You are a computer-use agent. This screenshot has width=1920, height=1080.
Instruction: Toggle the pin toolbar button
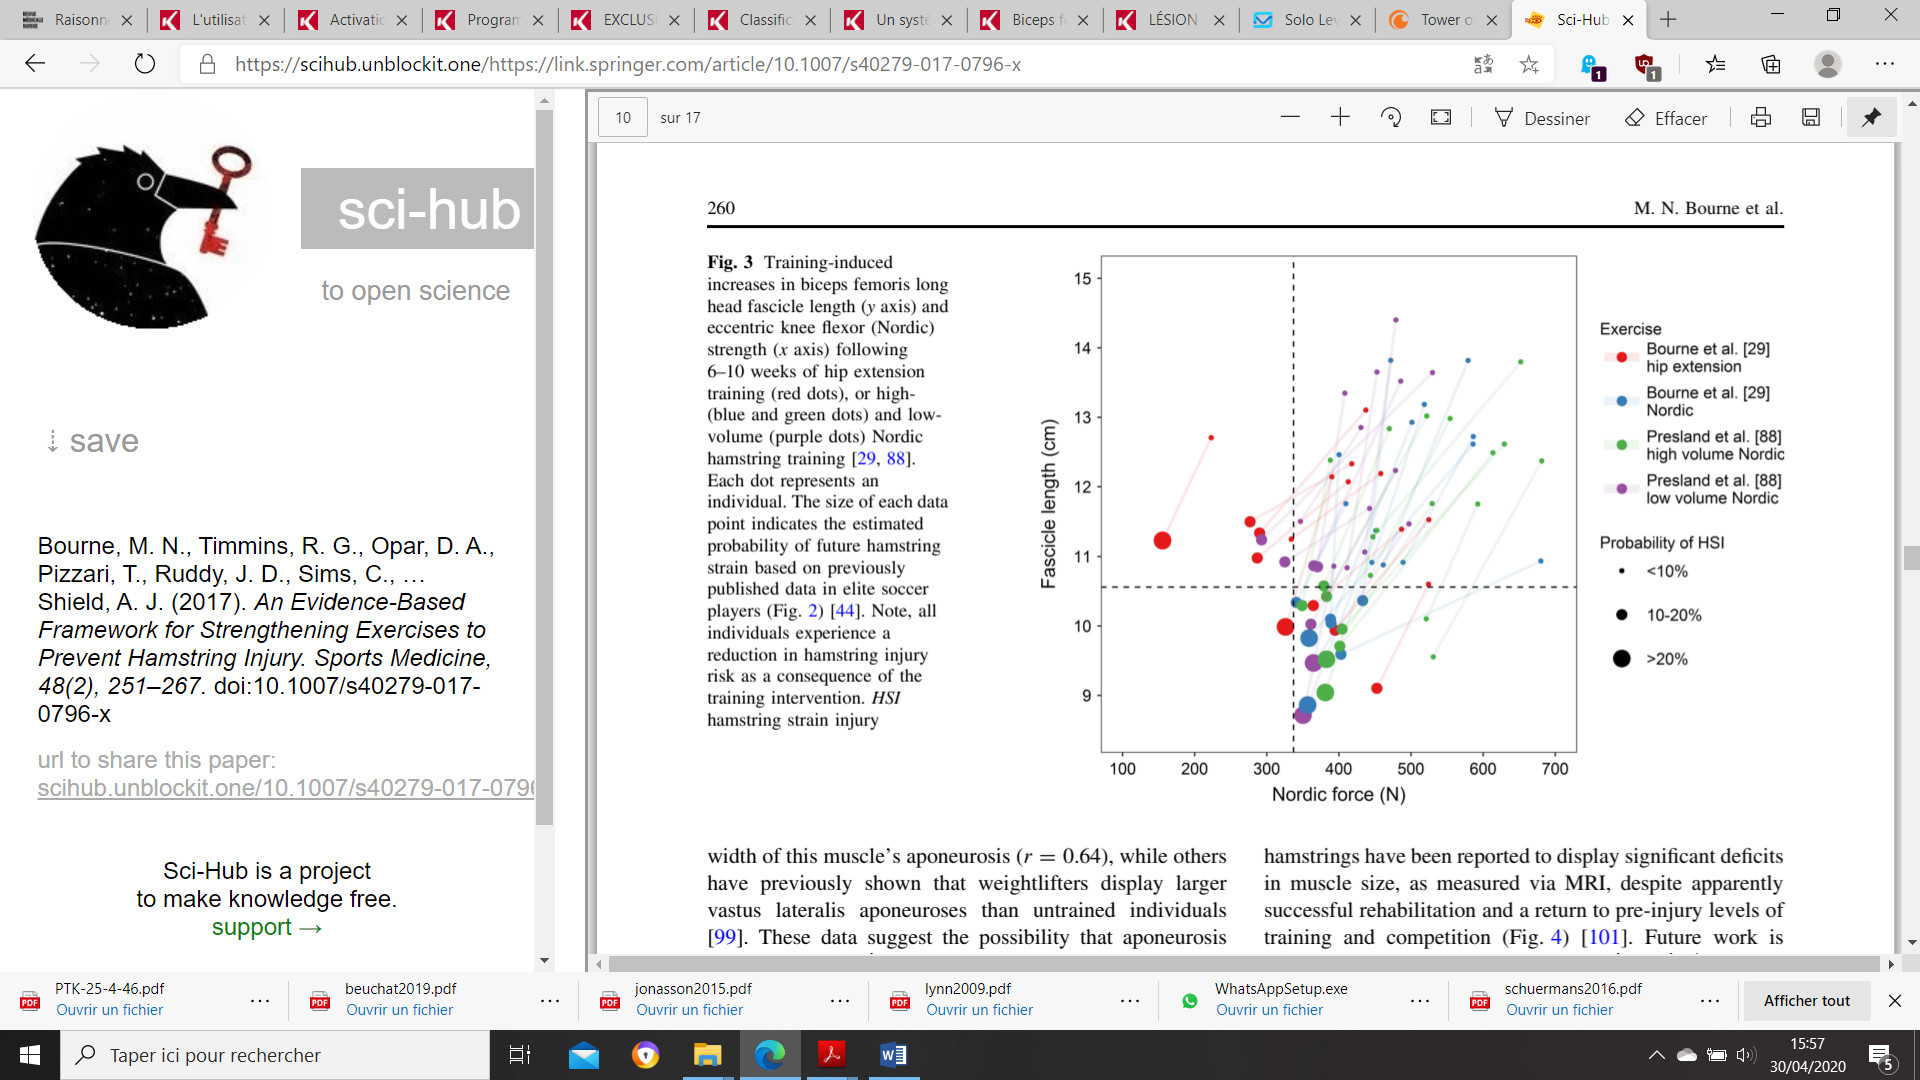tap(1871, 118)
